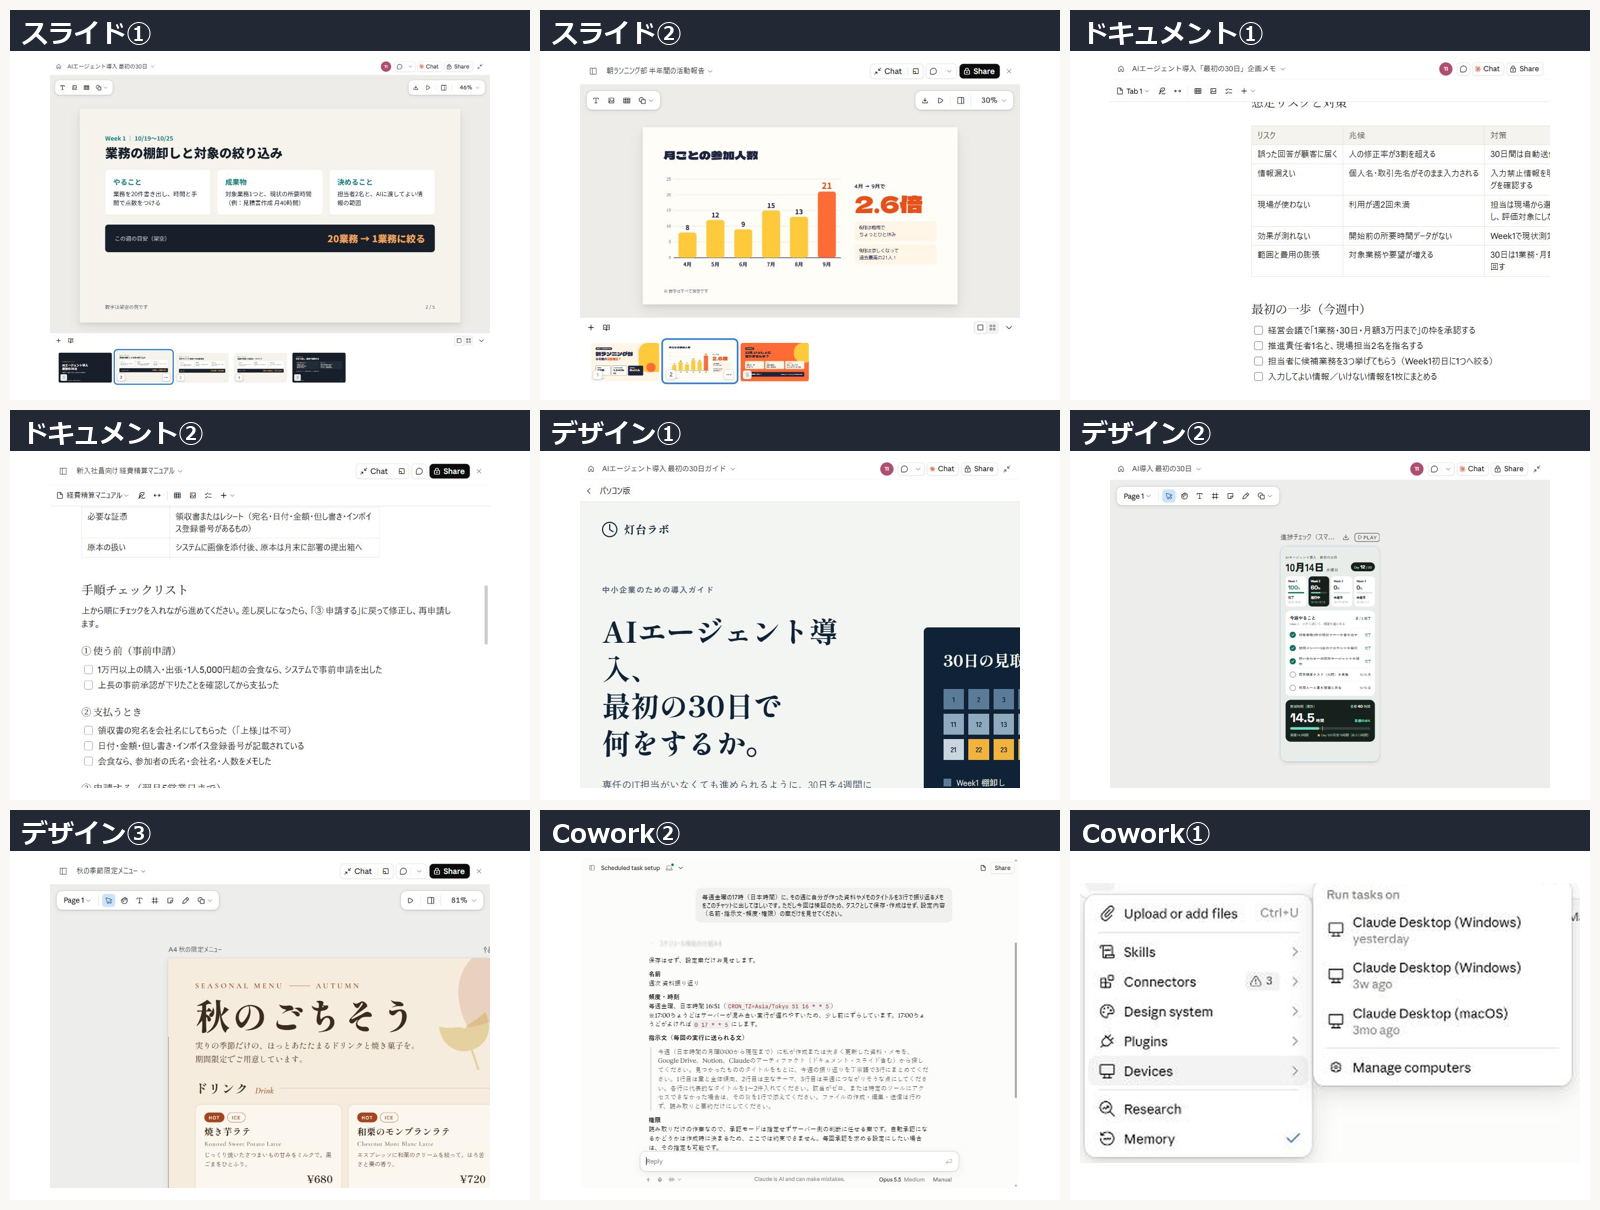1600x1210 pixels.
Task: Go back with arrow beside パソコン版 in デザイン①
Action: [x=589, y=491]
